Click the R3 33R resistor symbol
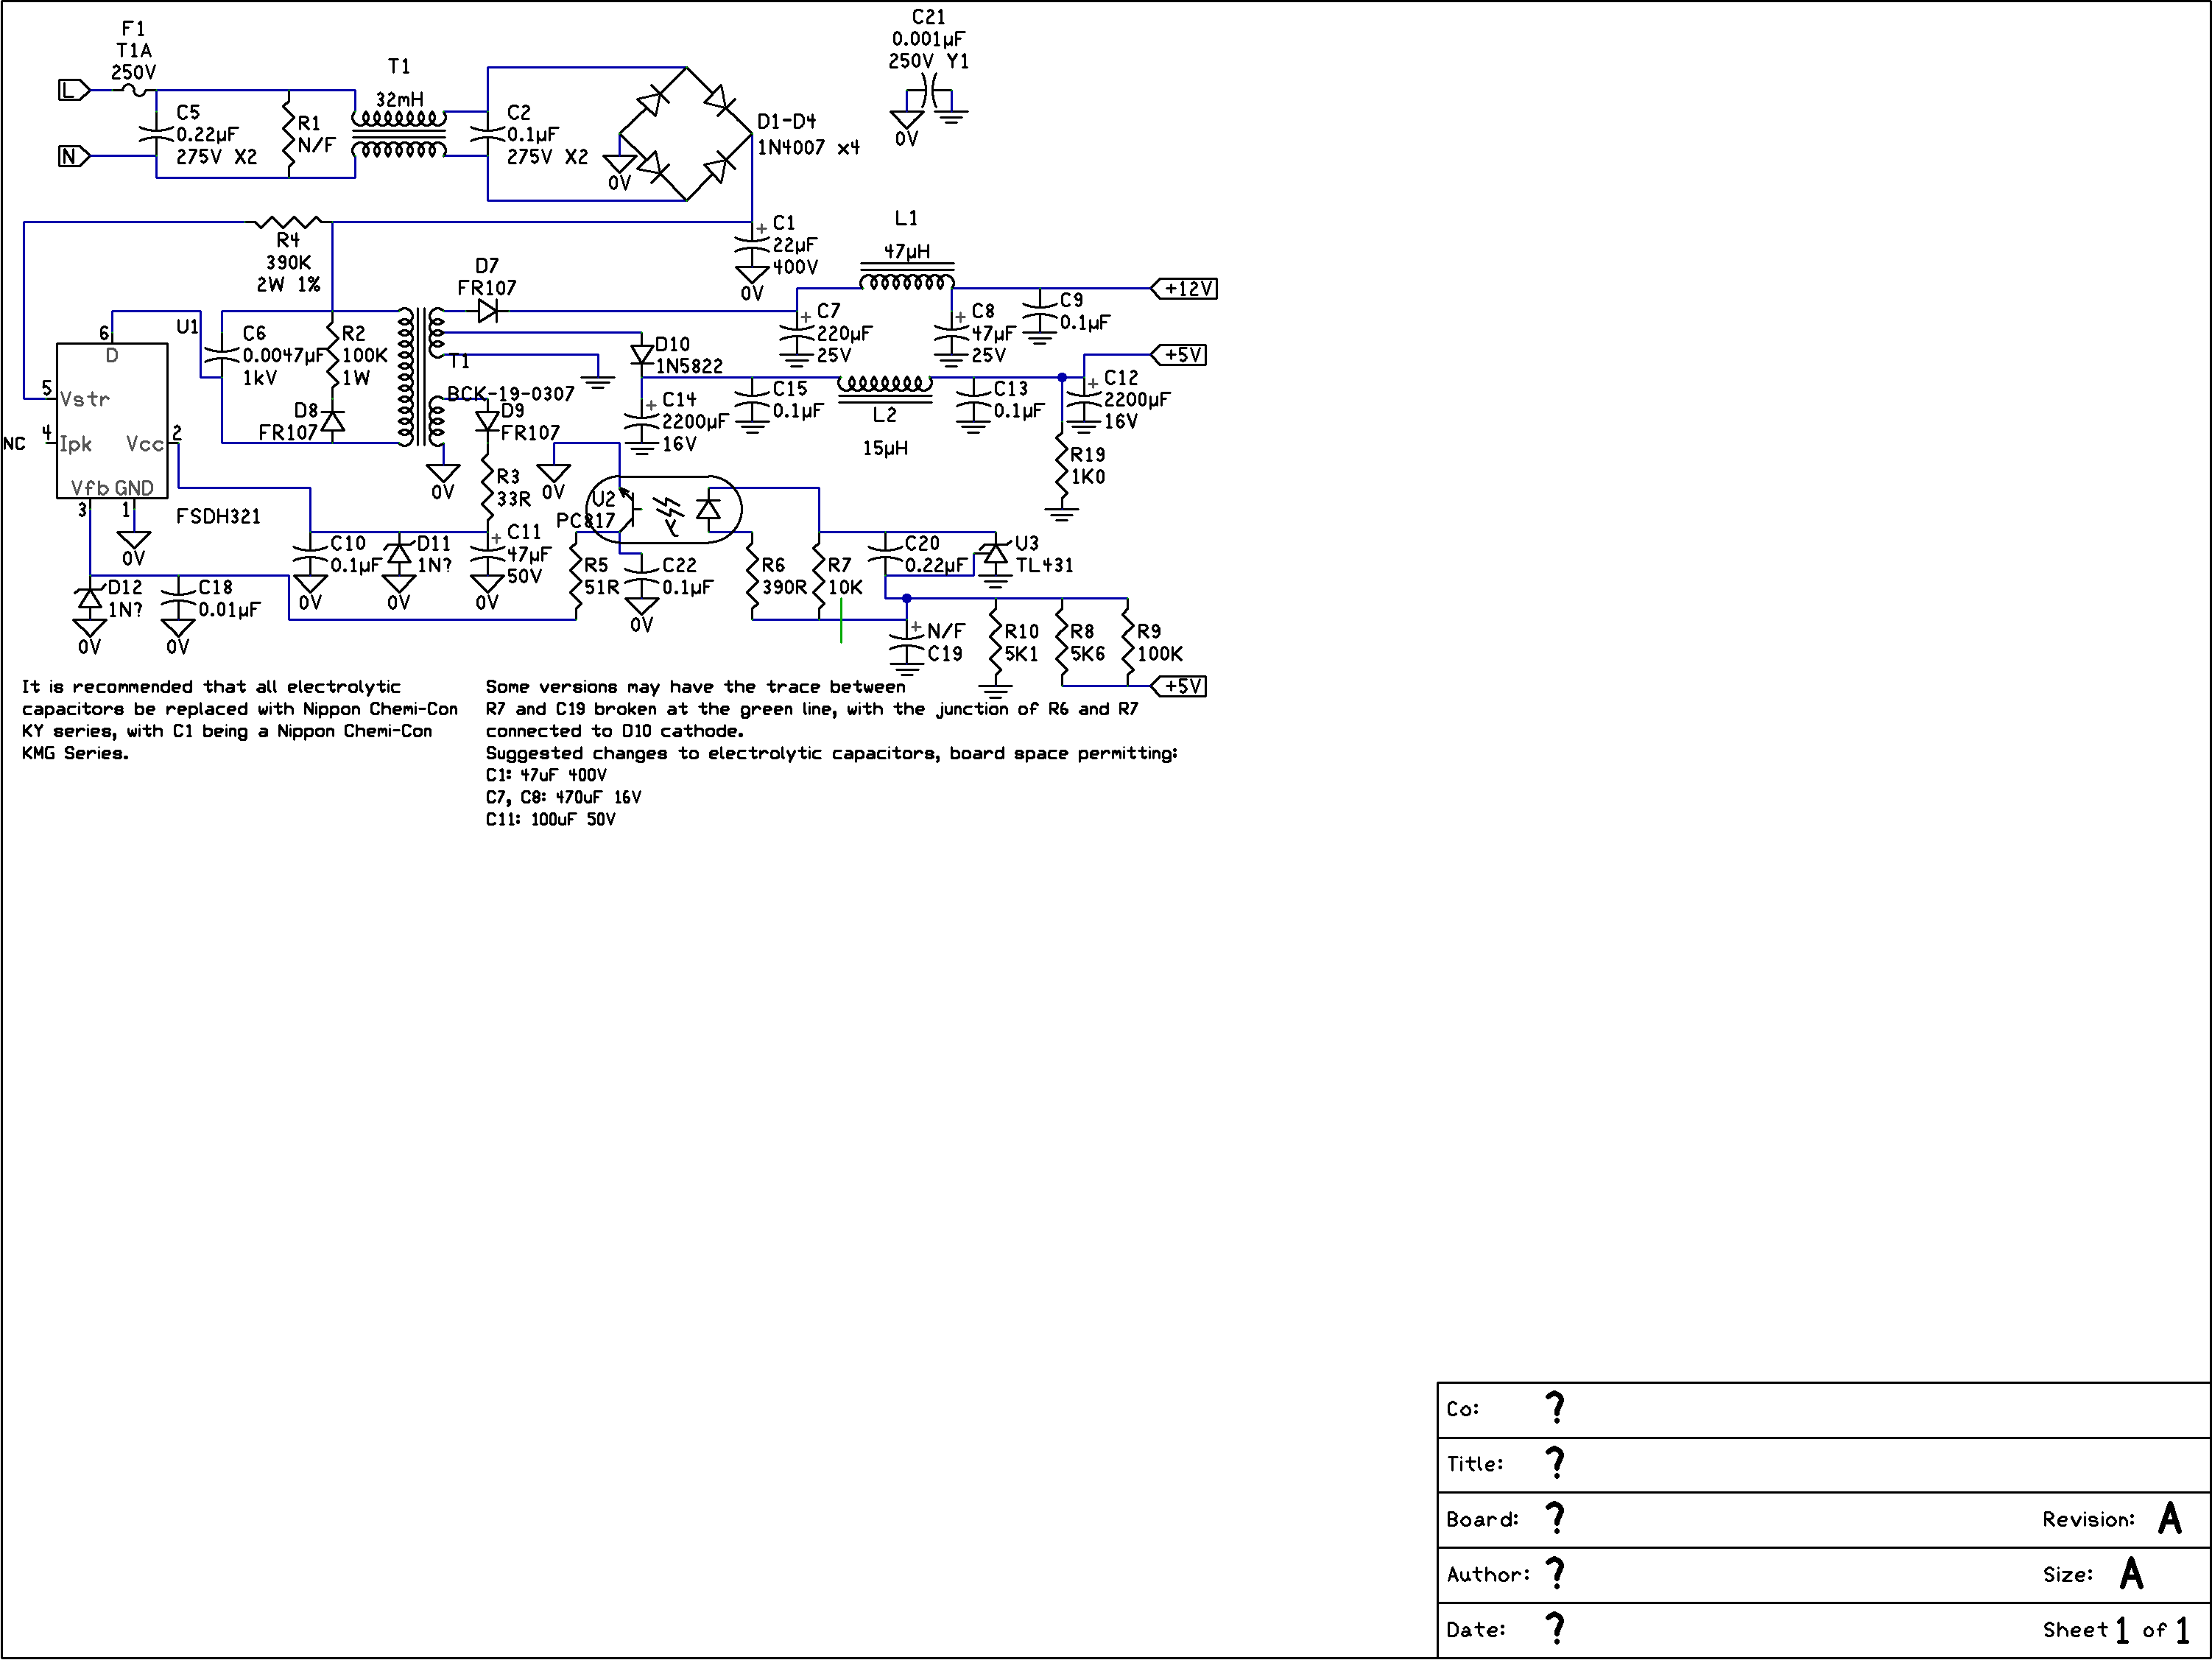2212x1660 pixels. tap(487, 487)
